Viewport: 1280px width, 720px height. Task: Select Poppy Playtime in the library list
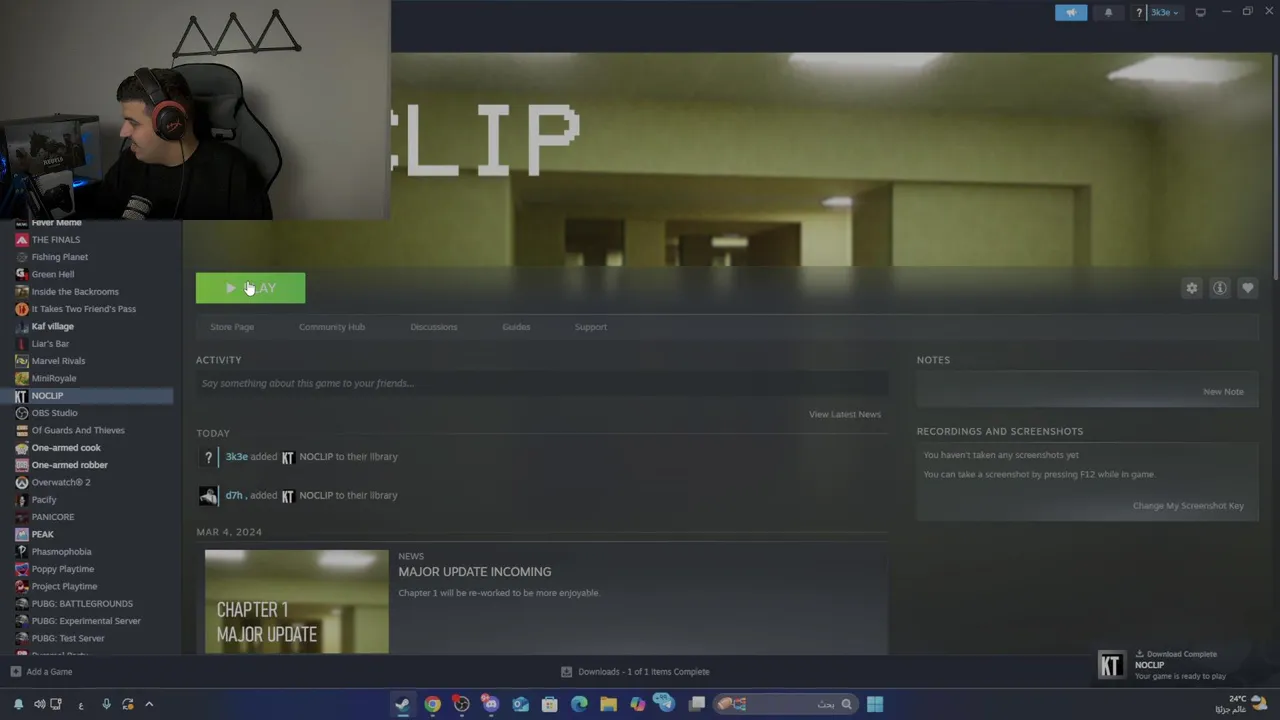pos(63,569)
